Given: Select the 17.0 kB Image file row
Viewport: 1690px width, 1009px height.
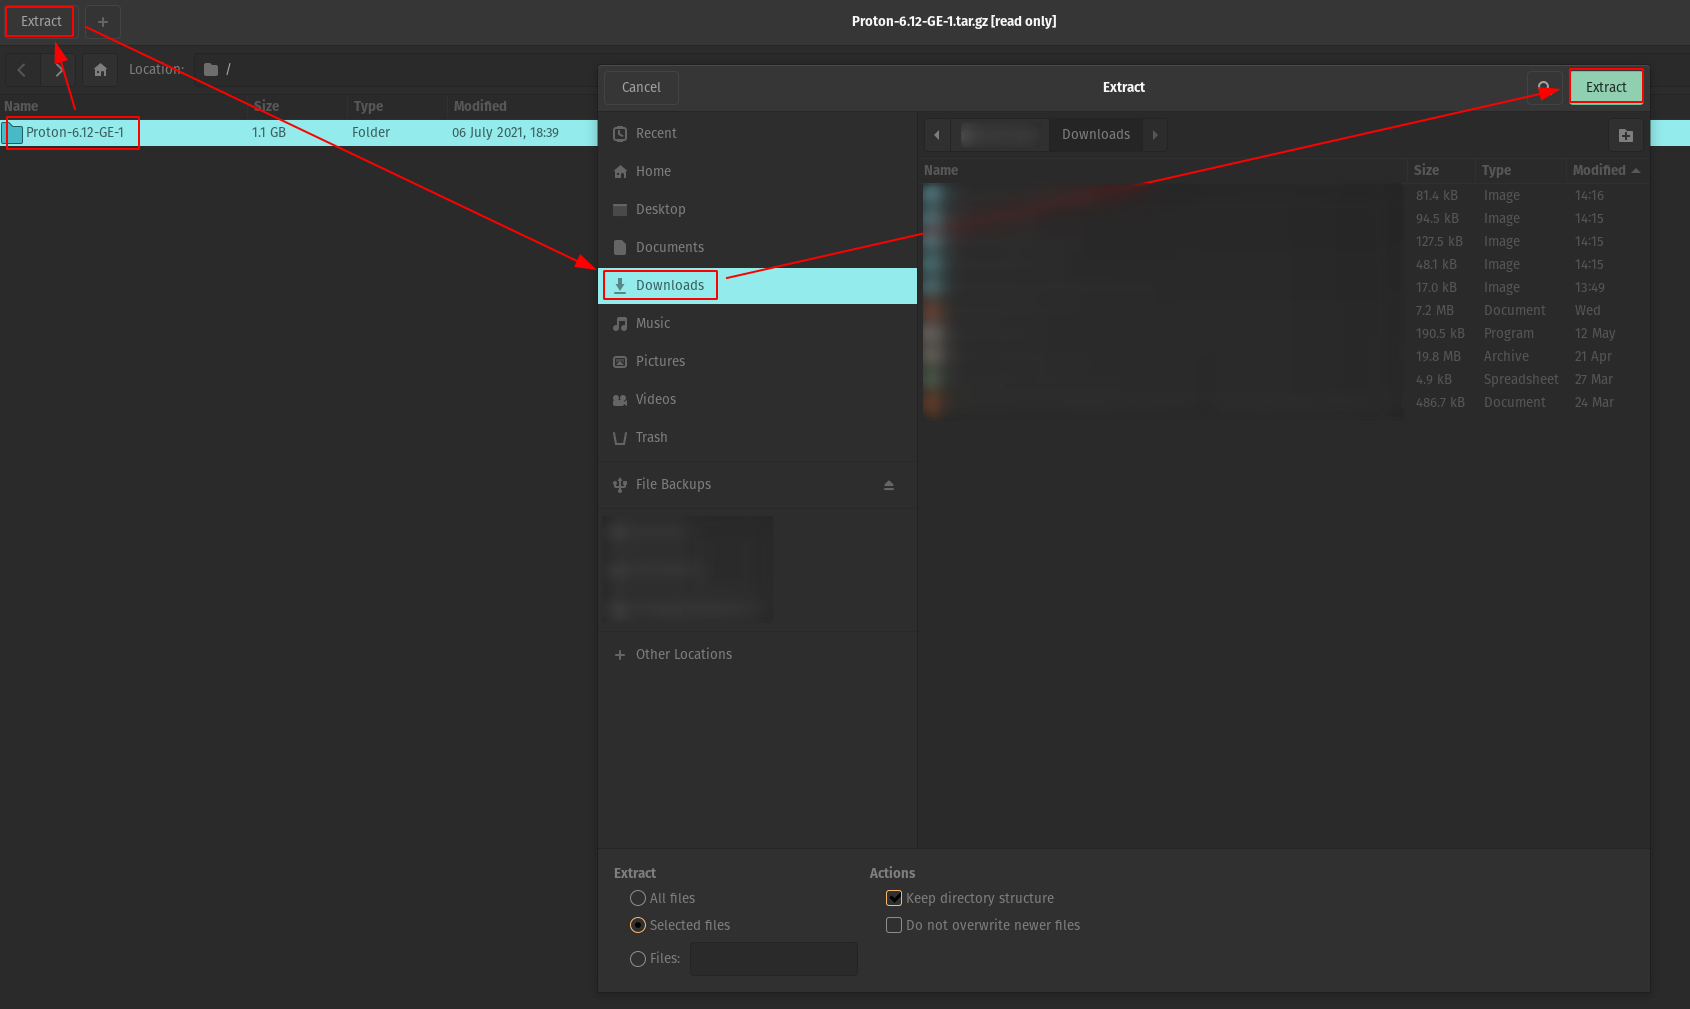Looking at the screenshot, I should click(x=1284, y=288).
